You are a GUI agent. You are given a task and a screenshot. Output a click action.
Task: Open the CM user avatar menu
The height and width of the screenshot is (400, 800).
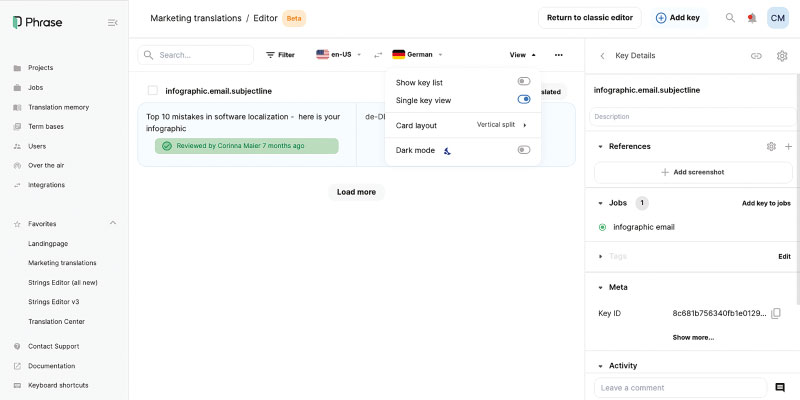point(778,18)
